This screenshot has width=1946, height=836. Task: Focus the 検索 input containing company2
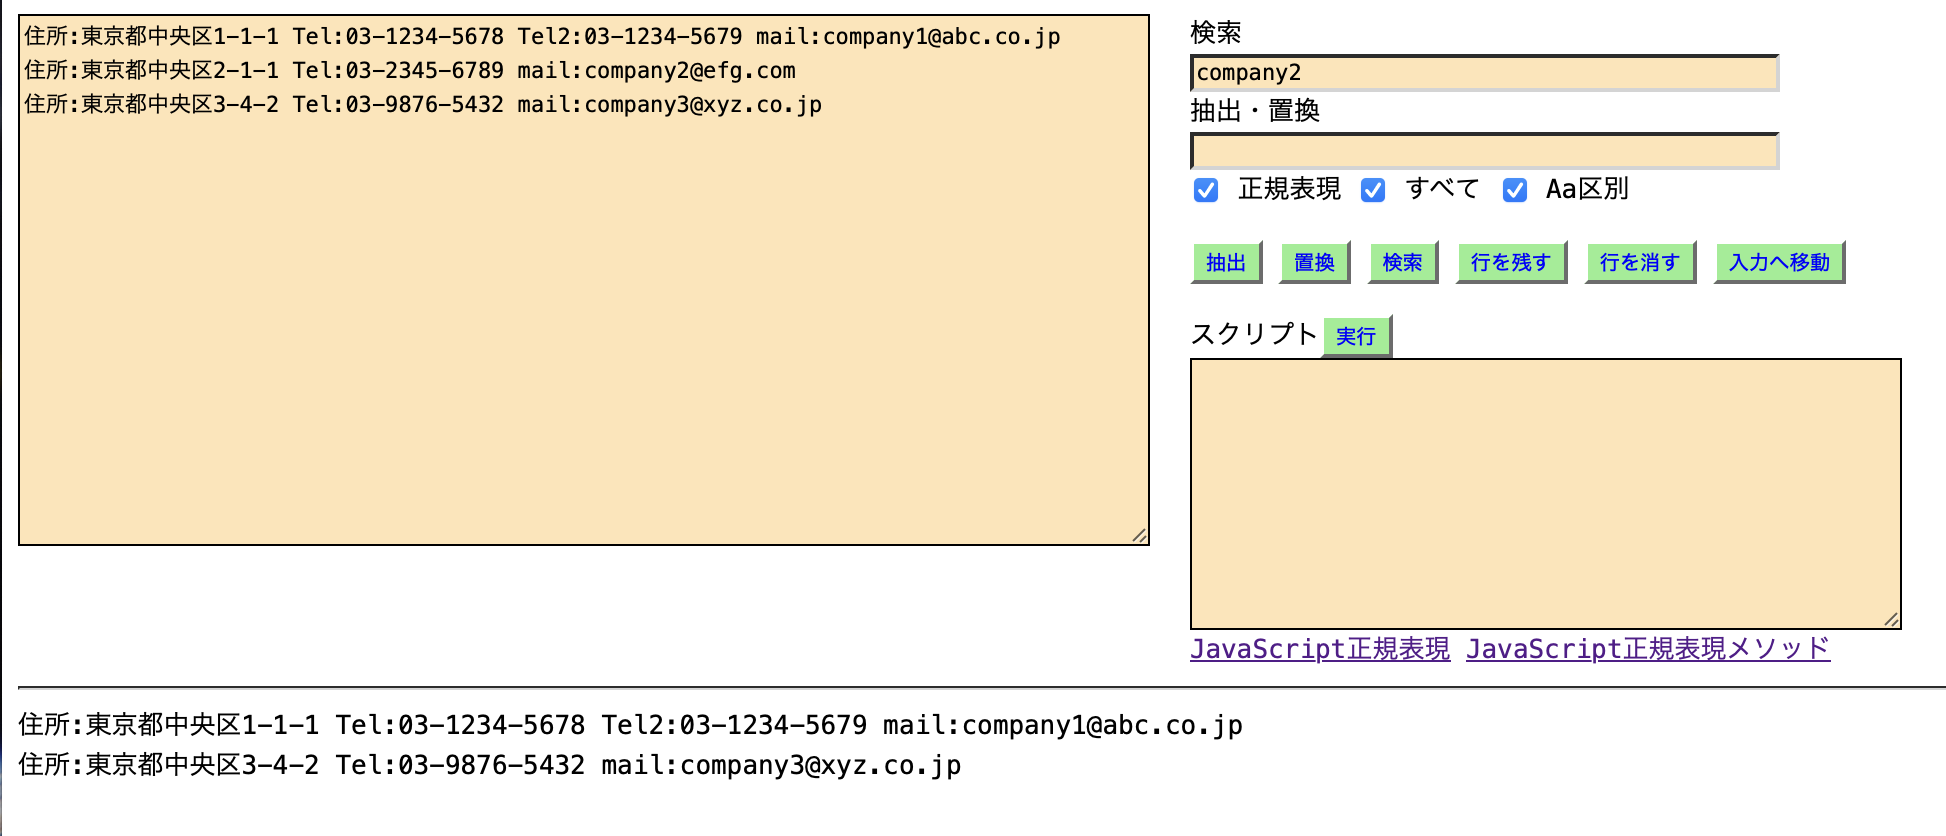[1484, 73]
